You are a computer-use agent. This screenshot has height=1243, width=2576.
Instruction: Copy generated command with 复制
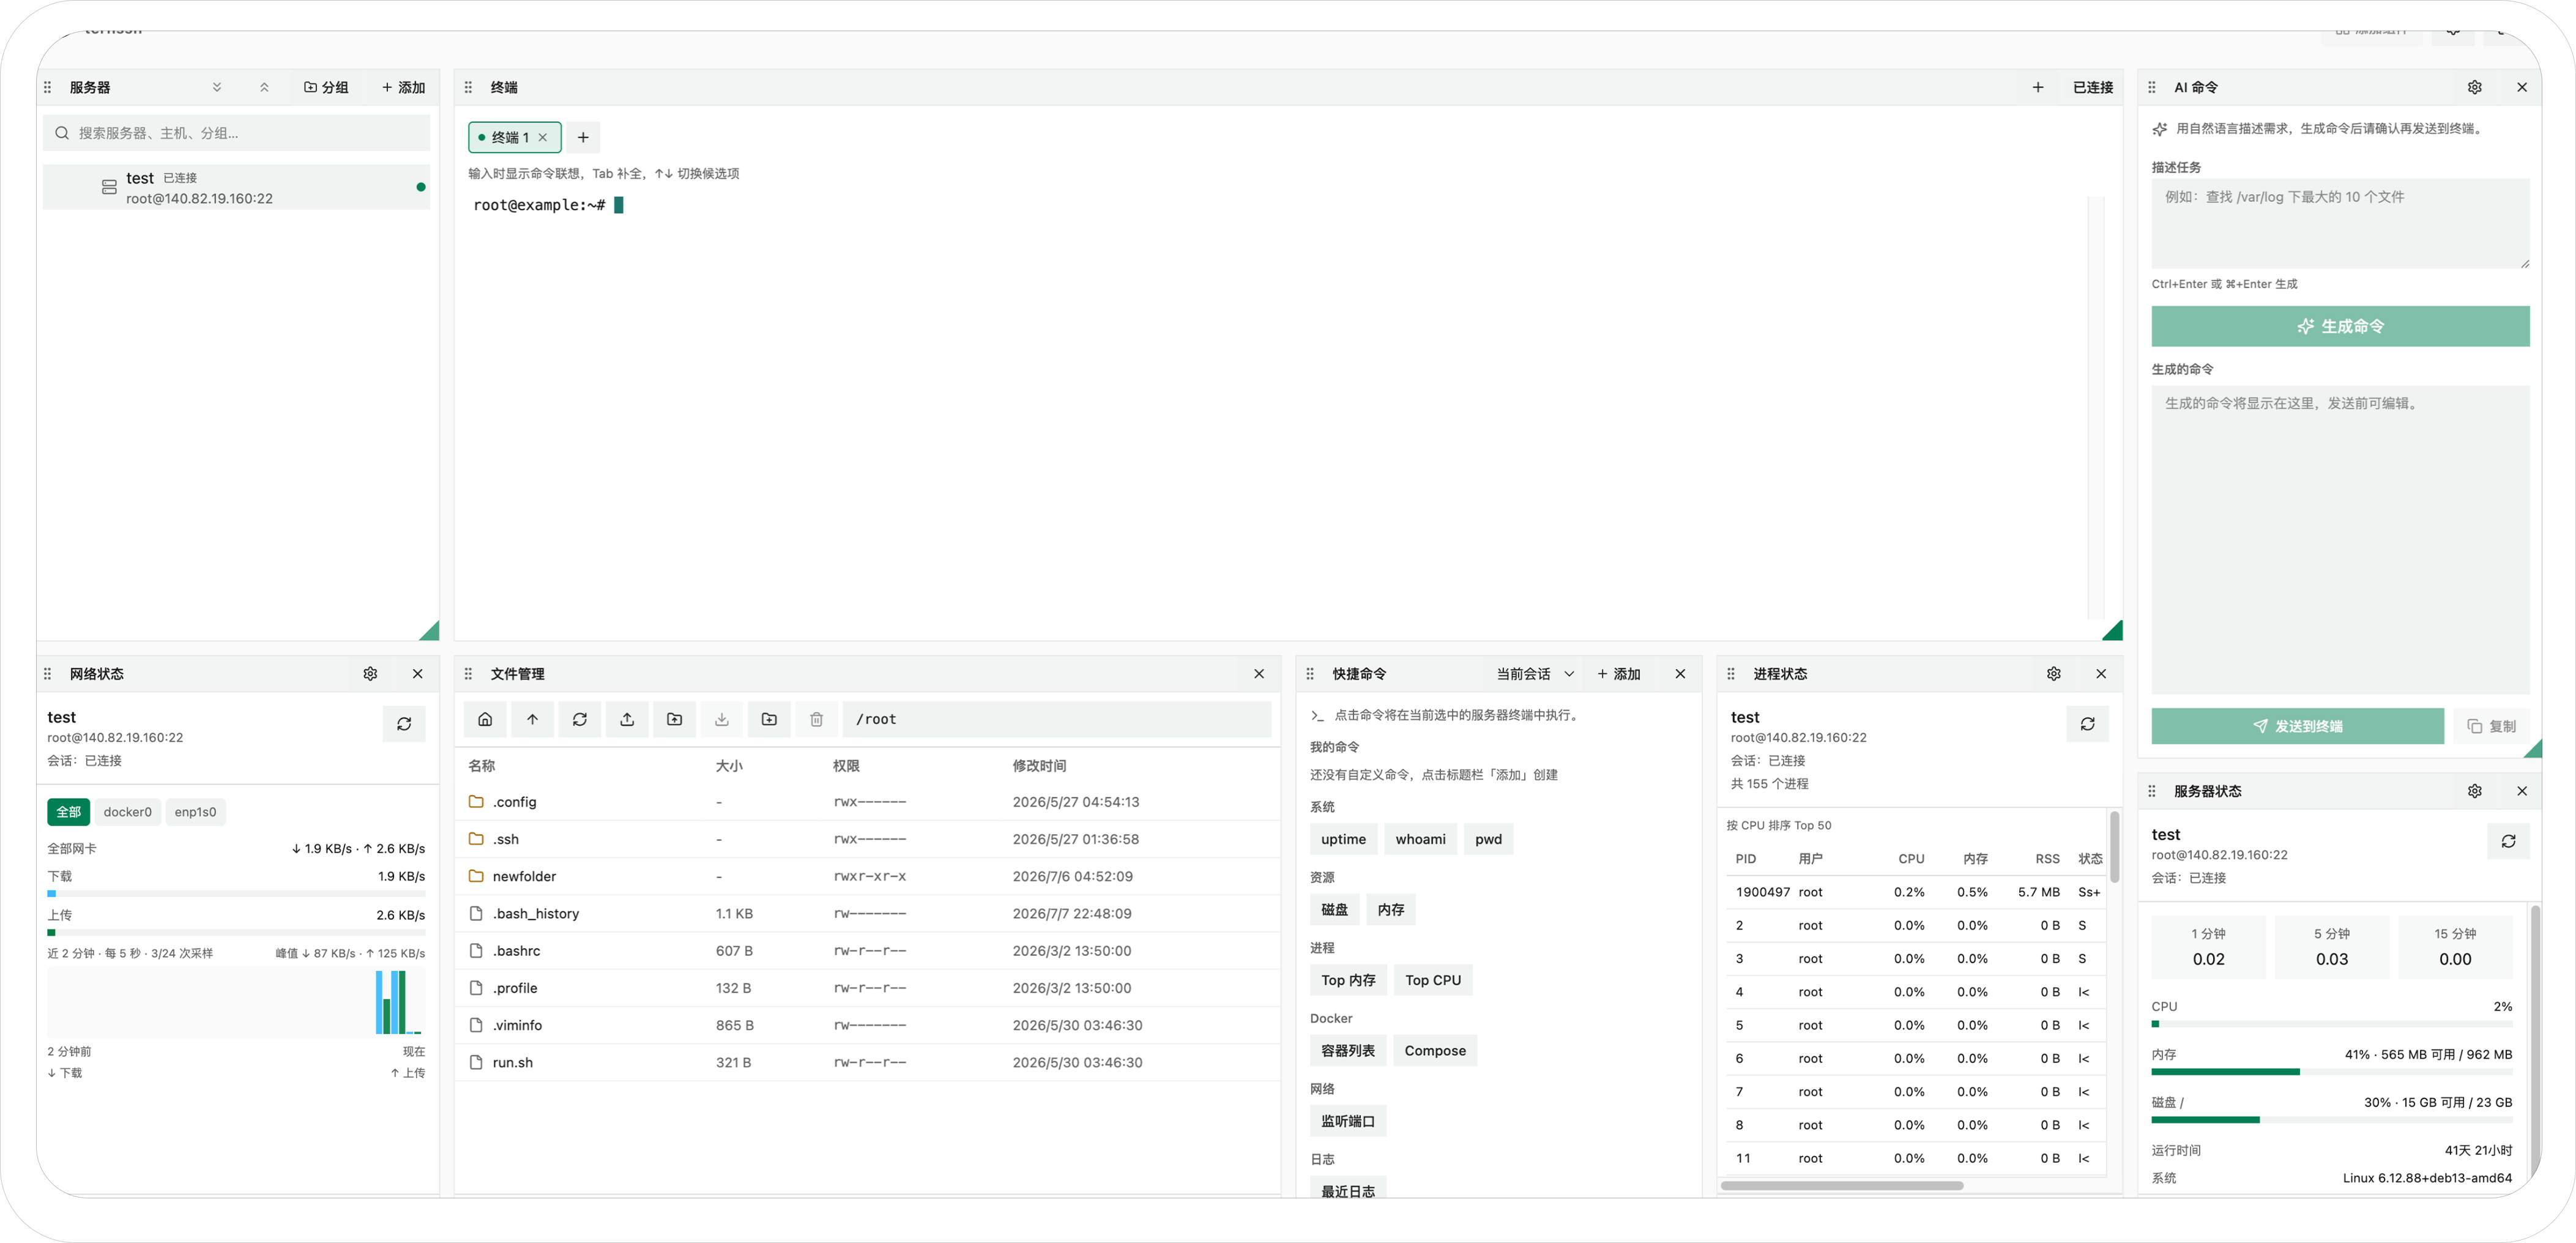tap(2491, 726)
